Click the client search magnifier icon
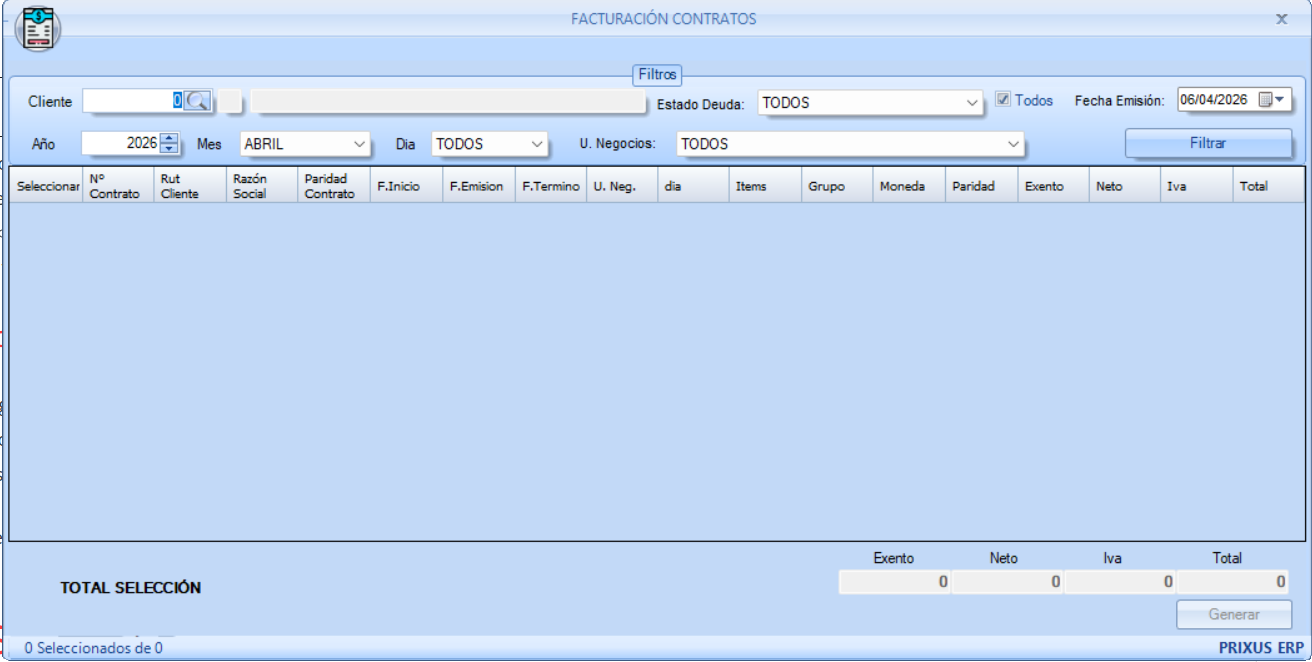This screenshot has width=1312, height=662. click(198, 101)
